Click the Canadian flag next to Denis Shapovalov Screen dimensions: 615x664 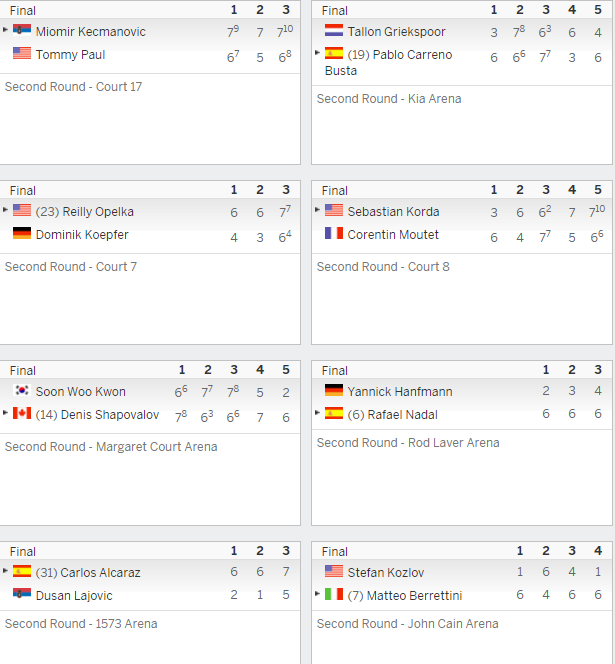(22, 413)
